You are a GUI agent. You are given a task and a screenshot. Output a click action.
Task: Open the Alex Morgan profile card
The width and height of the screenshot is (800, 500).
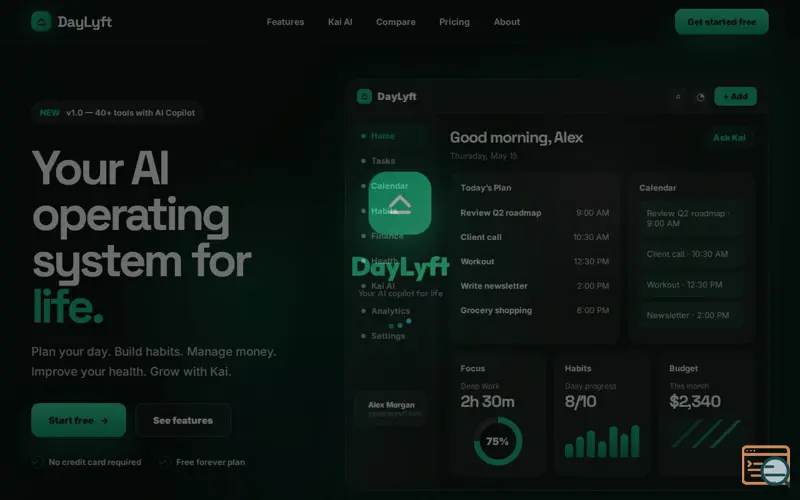391,409
